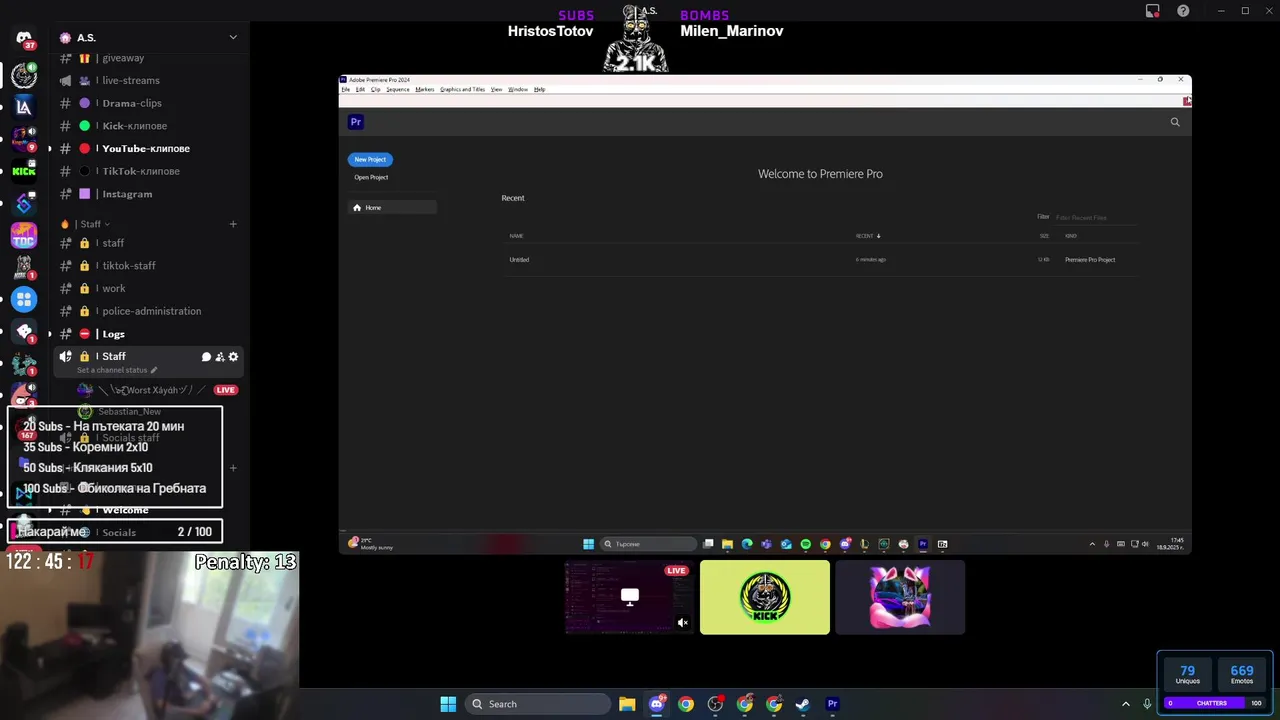Open Steam from the taskbar
This screenshot has height=720, width=1280.
click(803, 704)
